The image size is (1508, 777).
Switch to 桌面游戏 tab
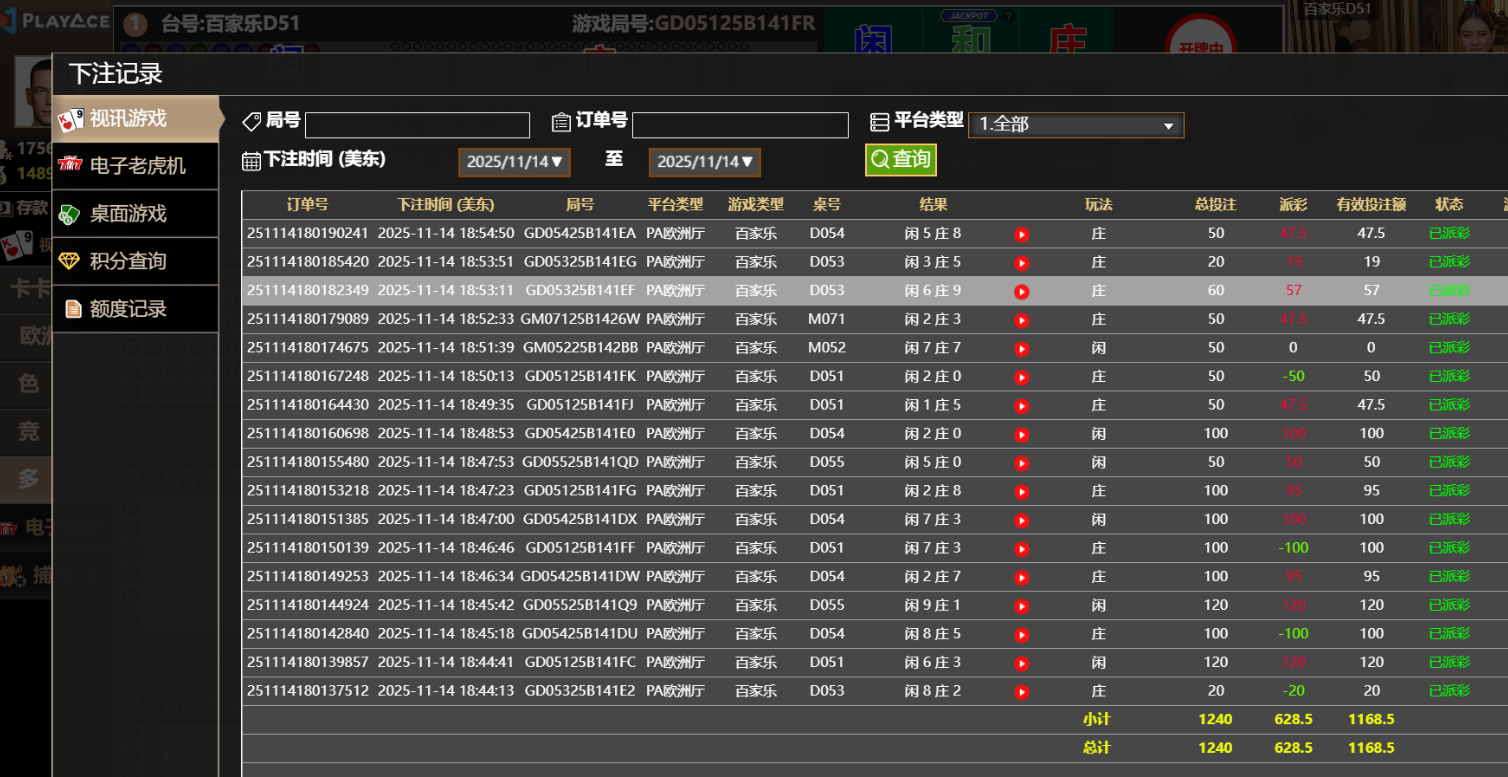[x=128, y=213]
